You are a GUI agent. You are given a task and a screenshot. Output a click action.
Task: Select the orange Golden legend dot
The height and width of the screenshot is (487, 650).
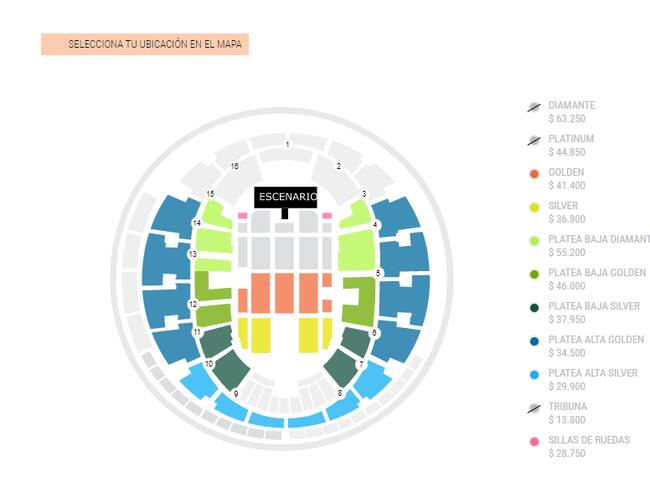[x=534, y=173]
